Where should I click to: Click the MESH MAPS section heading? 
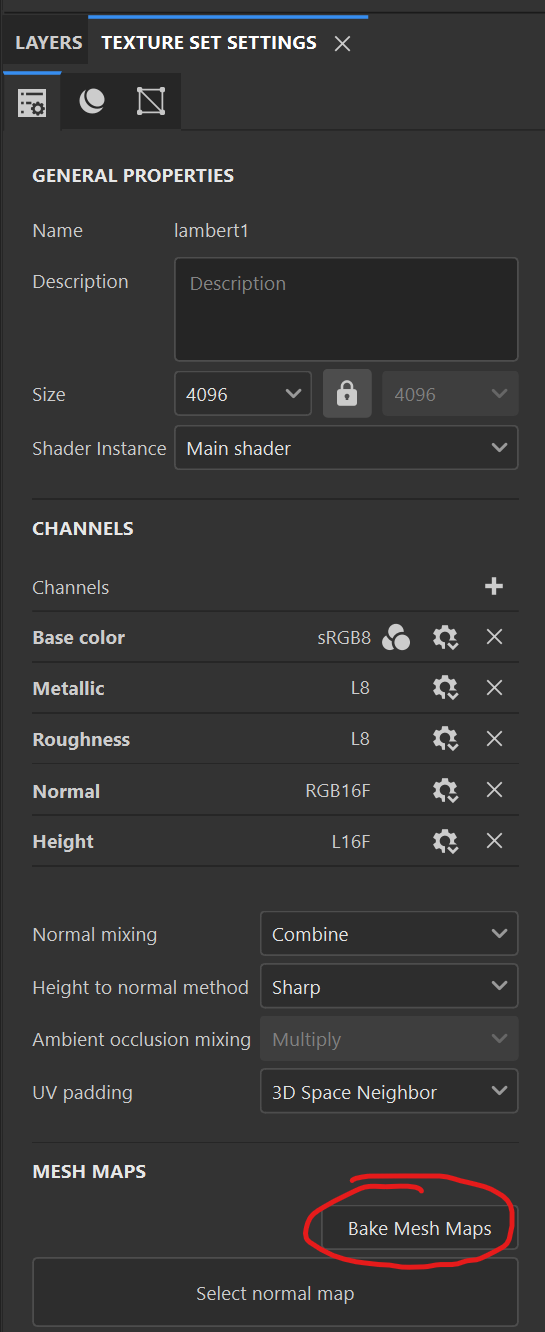click(89, 1171)
